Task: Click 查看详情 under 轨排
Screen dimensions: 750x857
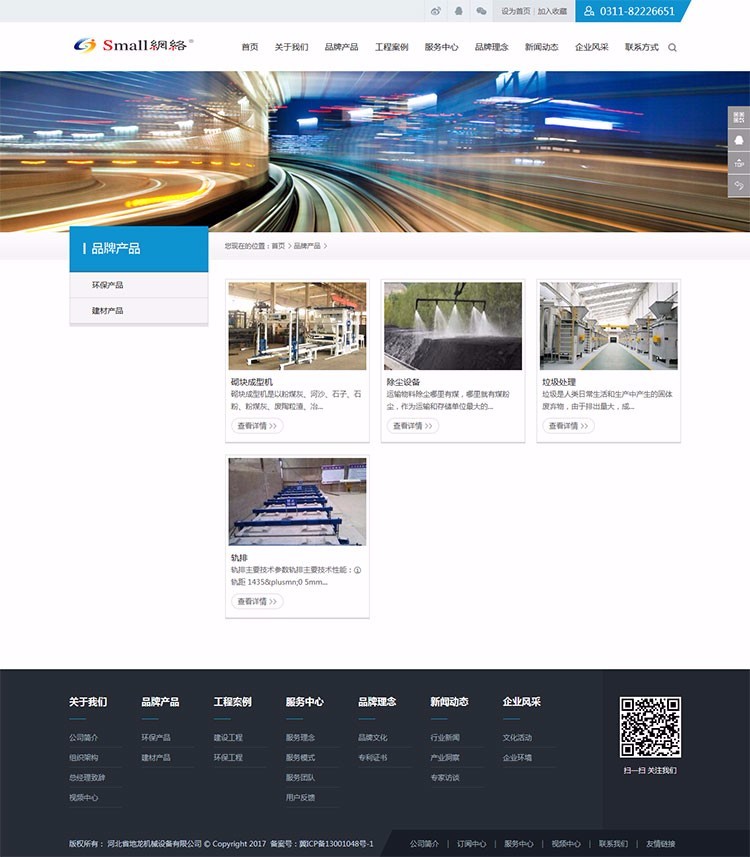Action: coord(257,601)
